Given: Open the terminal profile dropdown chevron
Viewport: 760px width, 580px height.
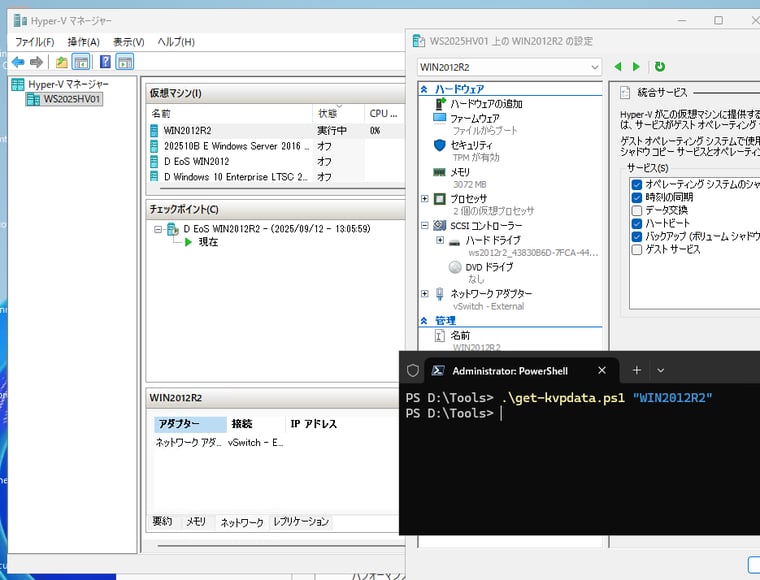Looking at the screenshot, I should click(661, 371).
